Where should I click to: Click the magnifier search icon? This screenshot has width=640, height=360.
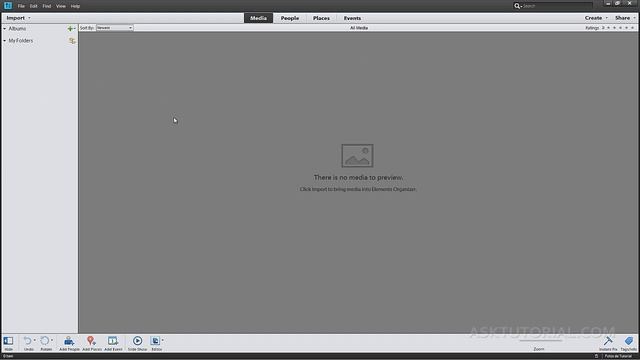coord(517,6)
